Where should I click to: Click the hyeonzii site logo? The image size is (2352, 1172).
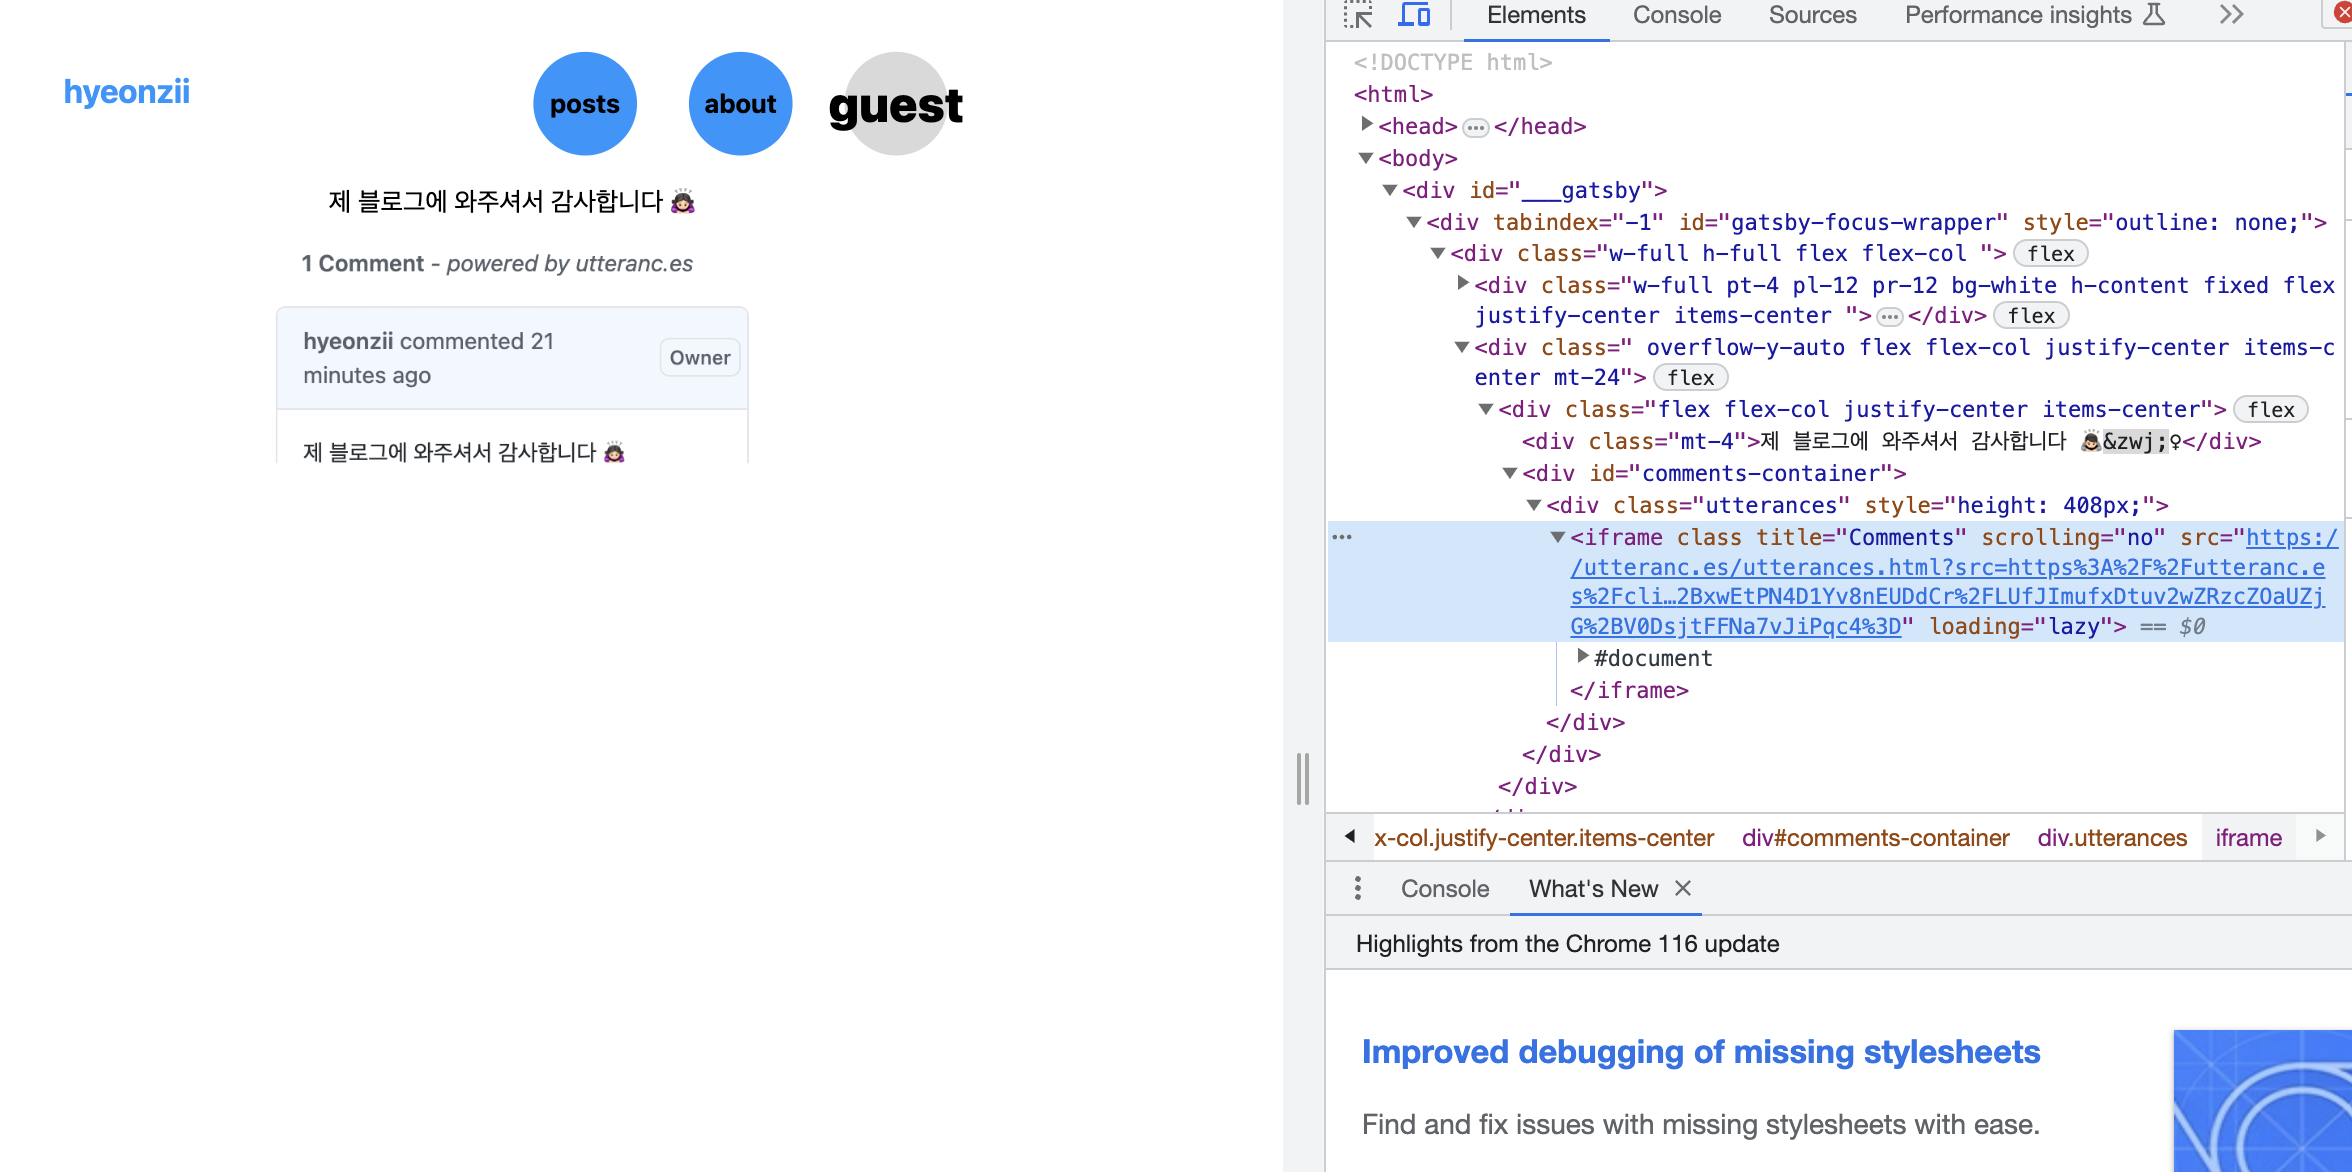pos(127,91)
